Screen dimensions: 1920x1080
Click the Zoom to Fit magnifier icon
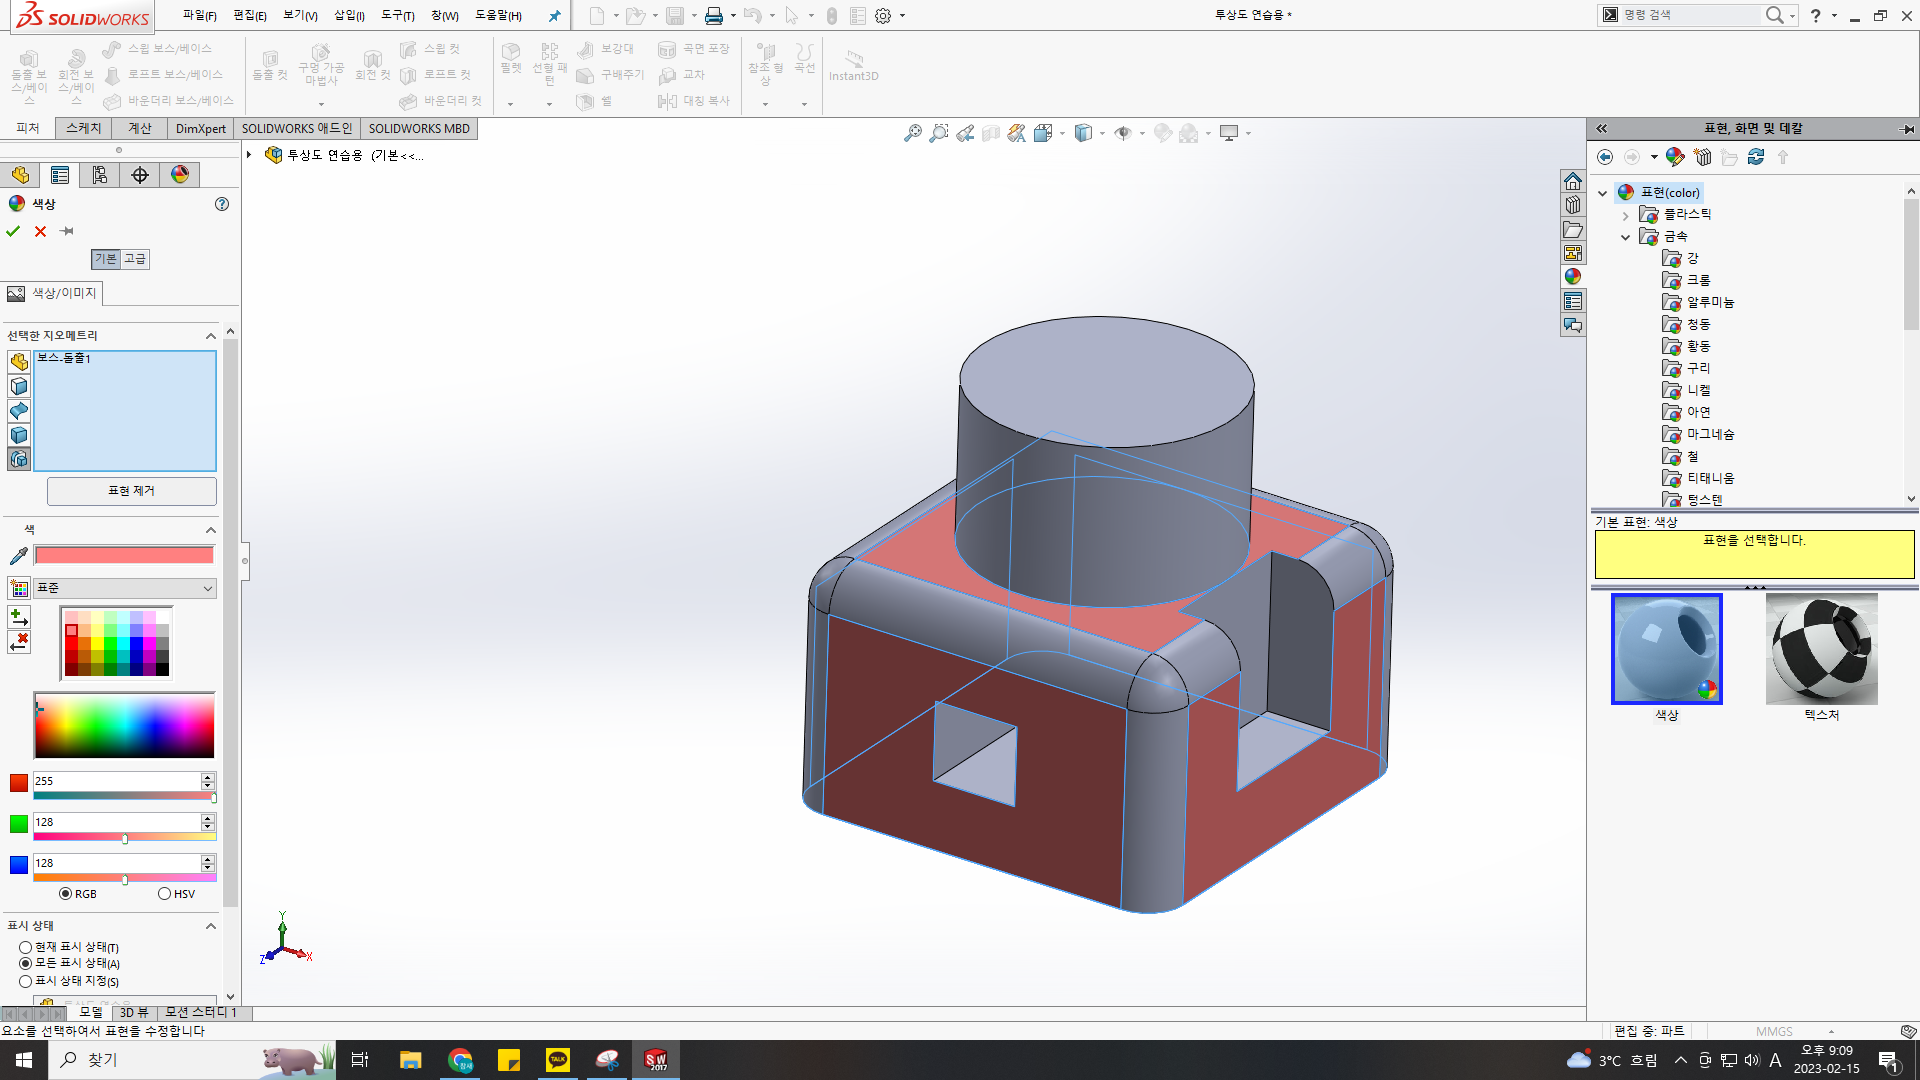[912, 133]
